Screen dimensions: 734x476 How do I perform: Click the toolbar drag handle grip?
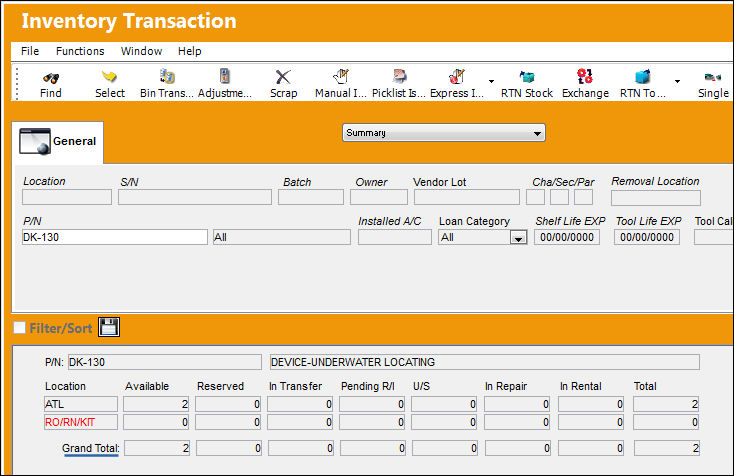(x=17, y=83)
